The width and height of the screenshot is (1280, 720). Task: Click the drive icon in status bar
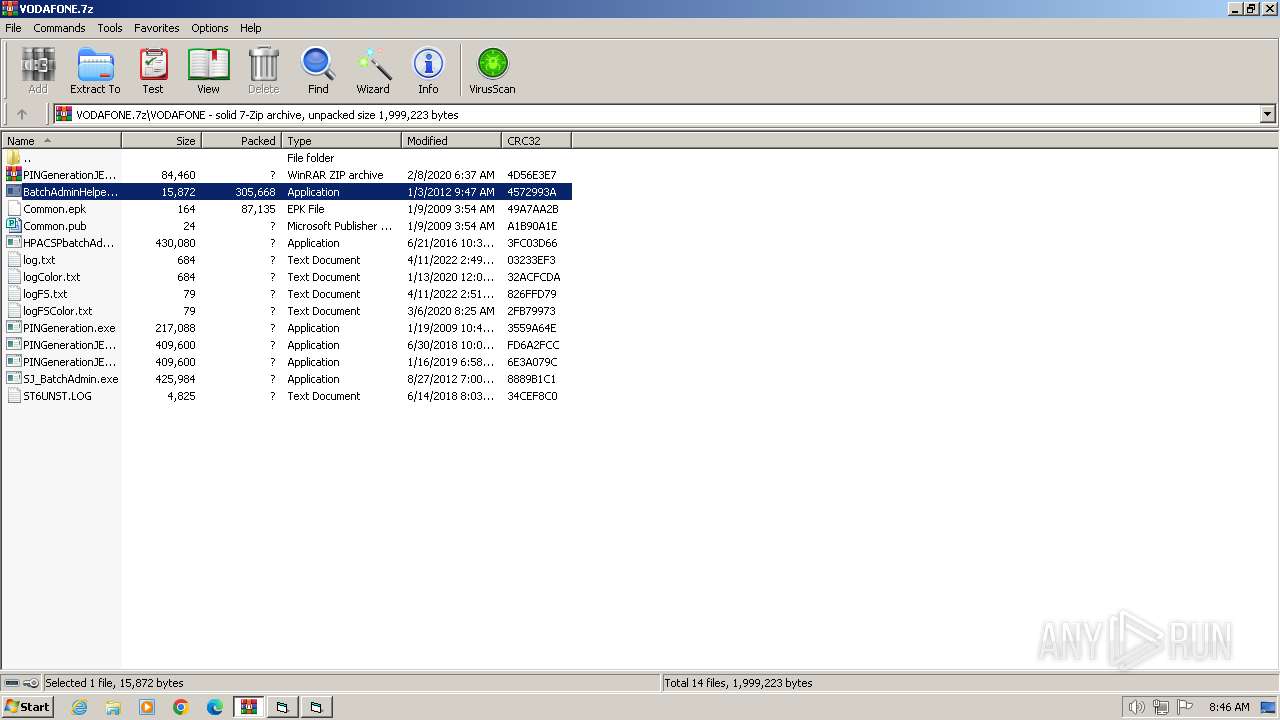tap(13, 683)
